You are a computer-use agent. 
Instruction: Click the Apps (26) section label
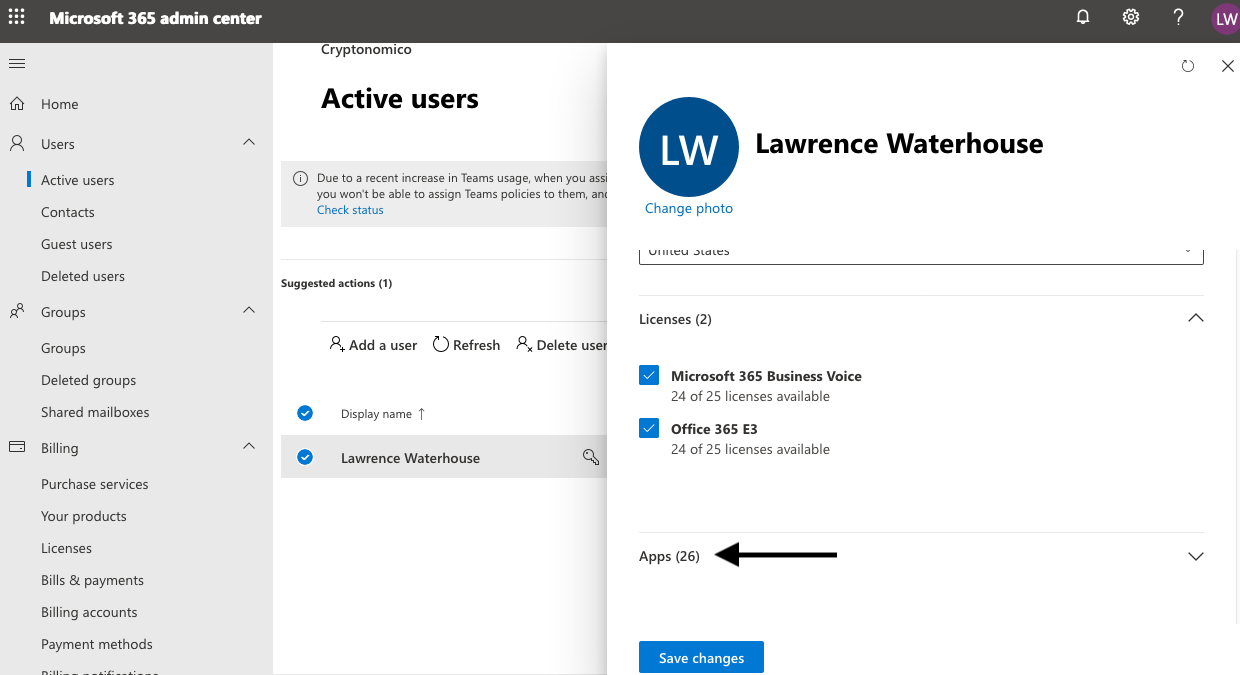669,556
